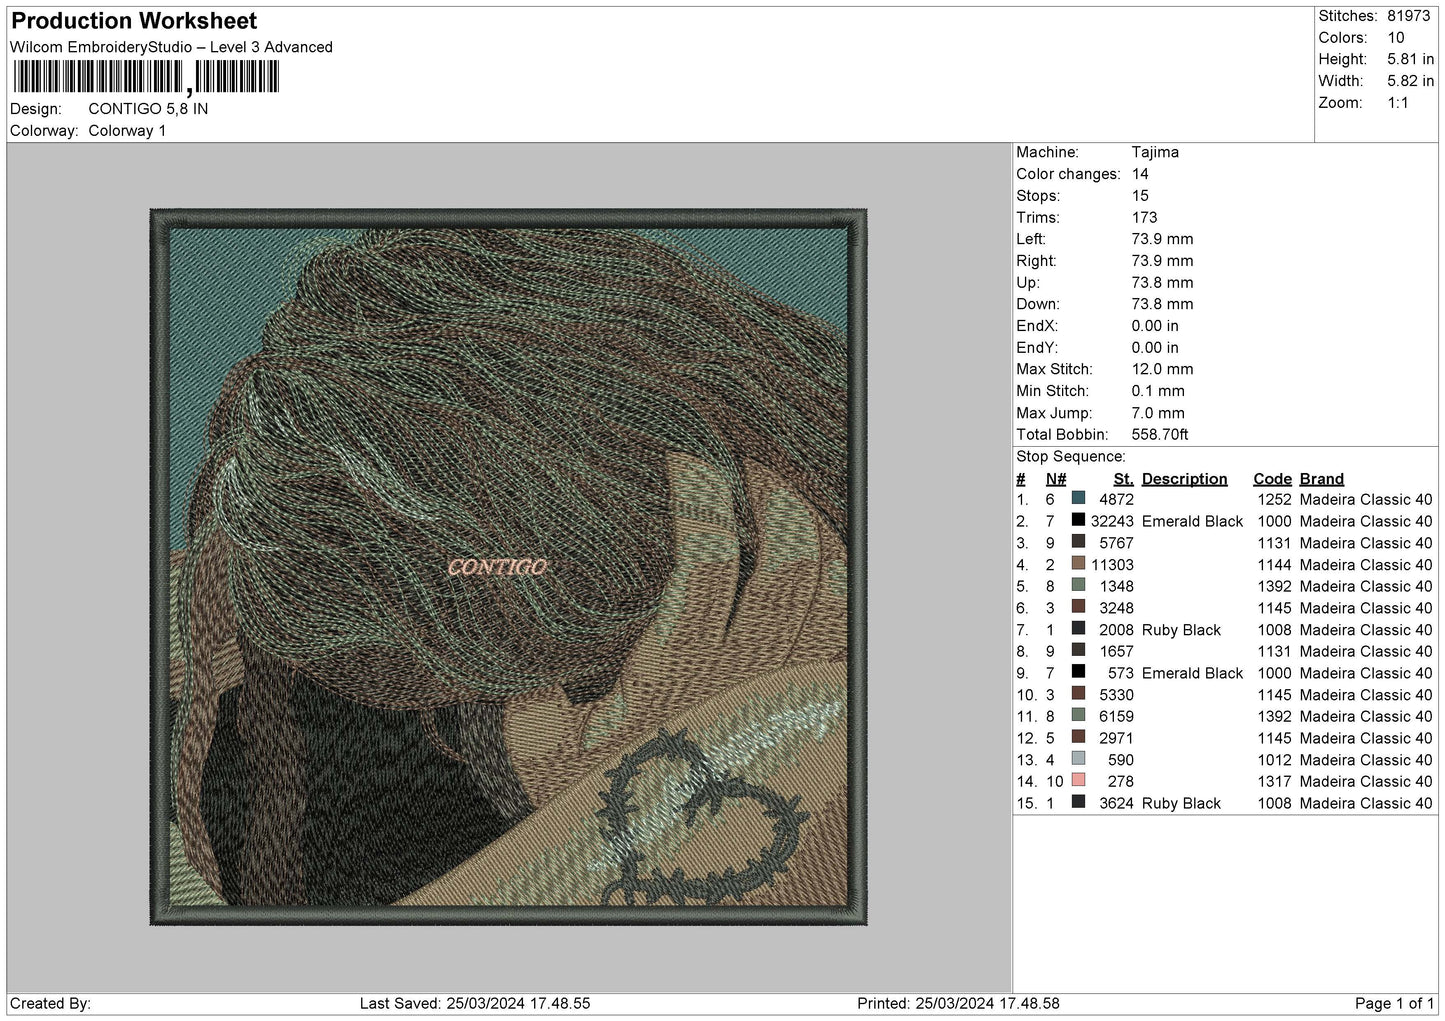Click the Color changes value 14
The image size is (1445, 1021).
point(1140,174)
